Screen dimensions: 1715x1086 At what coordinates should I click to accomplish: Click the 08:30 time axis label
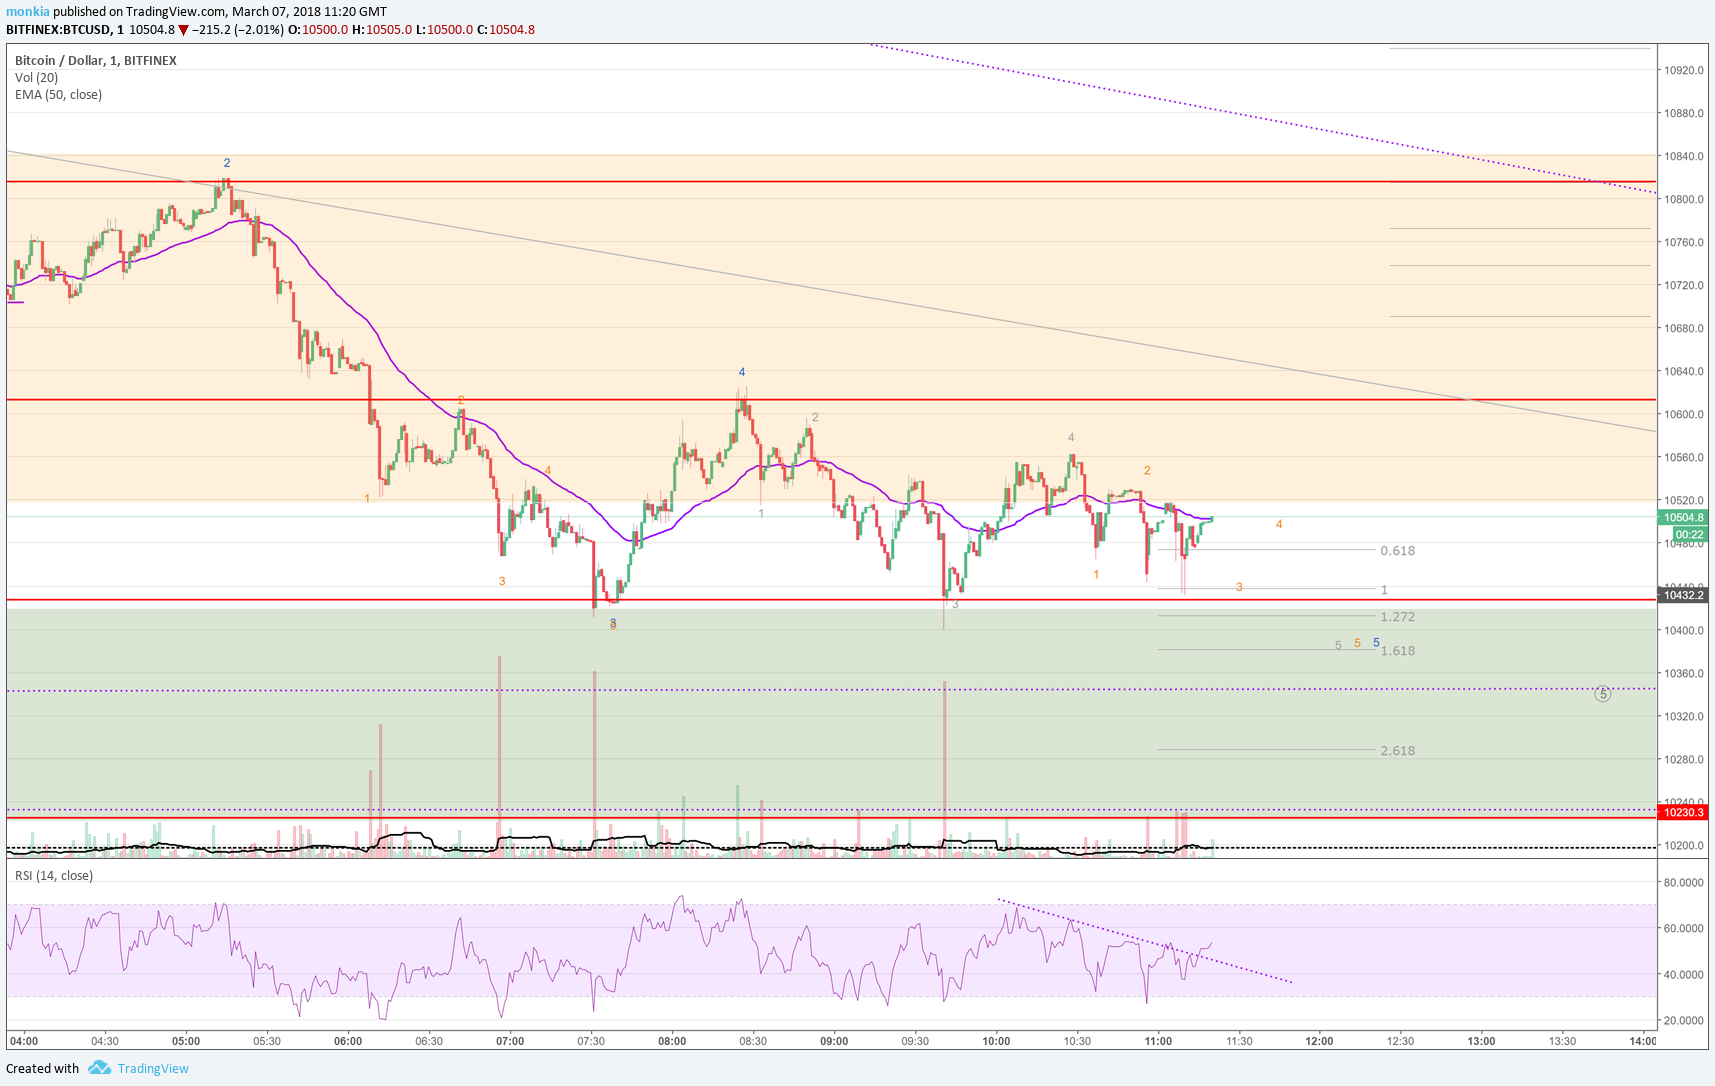[x=753, y=1041]
